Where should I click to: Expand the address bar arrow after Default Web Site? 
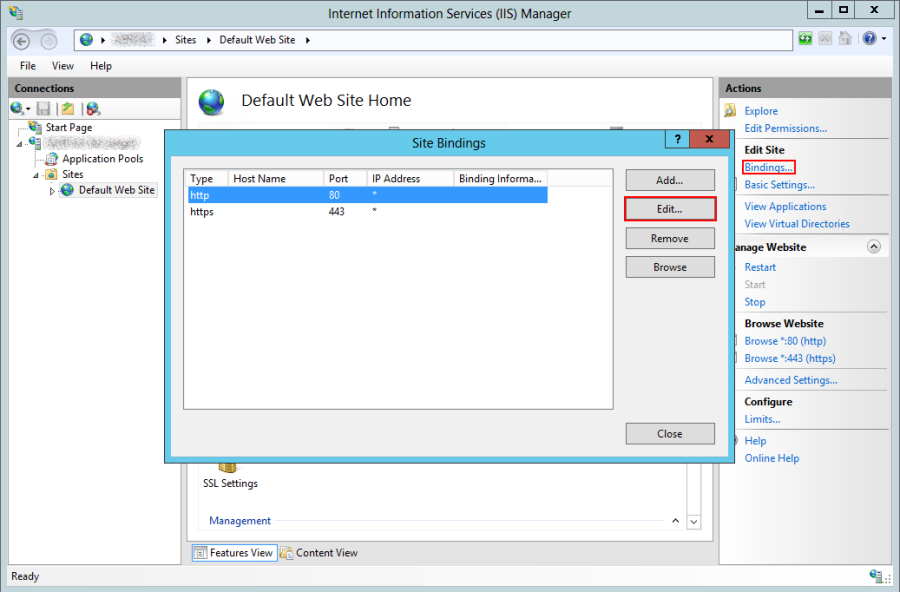point(308,40)
